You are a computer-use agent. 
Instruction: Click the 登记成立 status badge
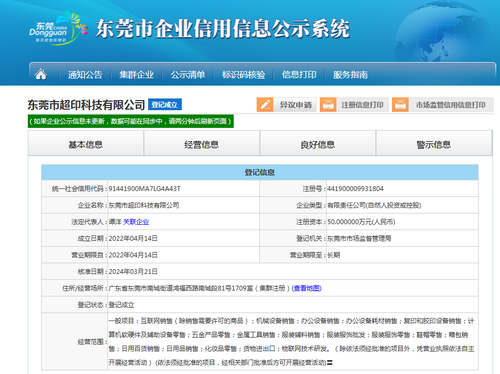165,105
